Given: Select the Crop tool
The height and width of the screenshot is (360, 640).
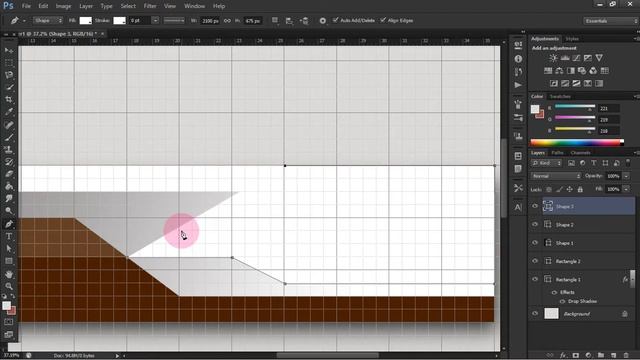Looking at the screenshot, I should [x=9, y=100].
